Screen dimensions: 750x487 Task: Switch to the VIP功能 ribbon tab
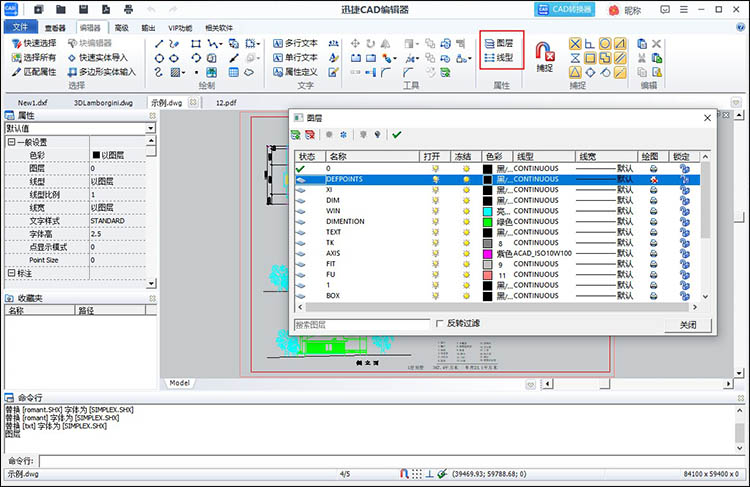click(180, 28)
